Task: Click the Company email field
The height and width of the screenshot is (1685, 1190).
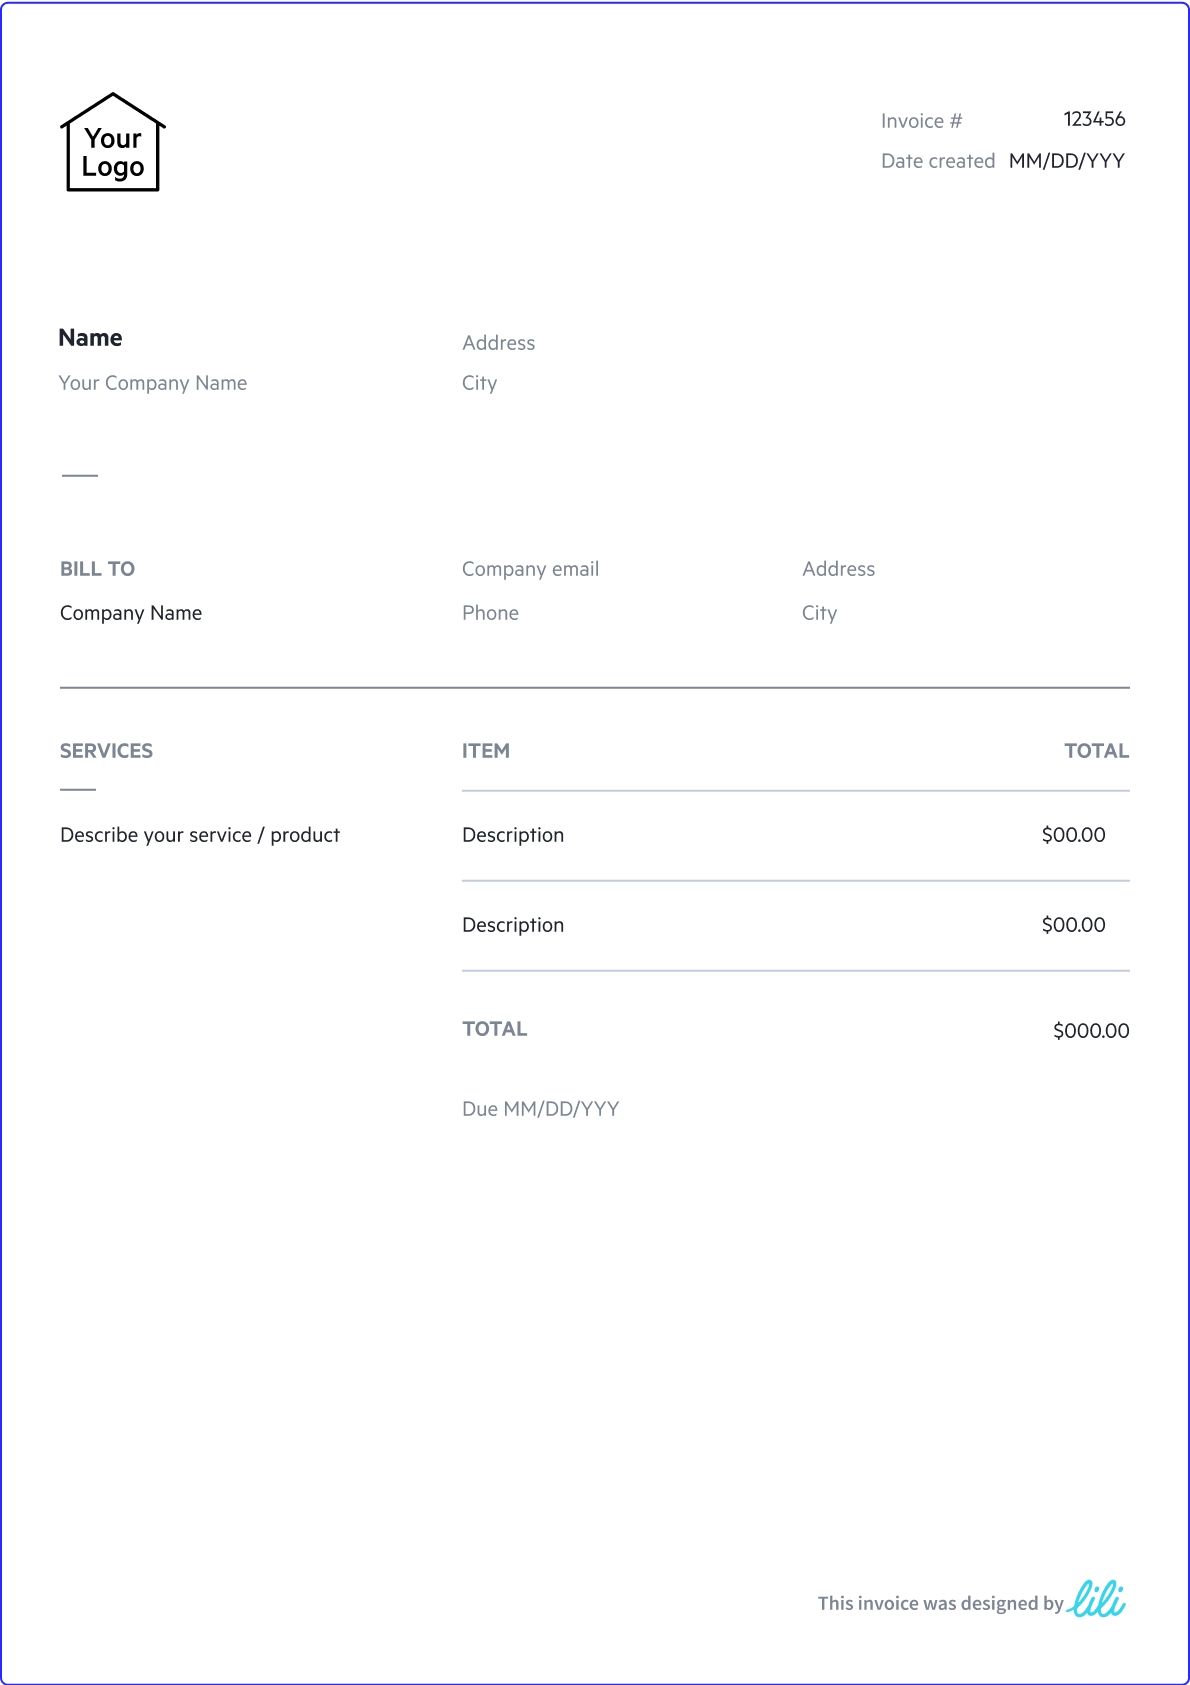Action: click(530, 569)
